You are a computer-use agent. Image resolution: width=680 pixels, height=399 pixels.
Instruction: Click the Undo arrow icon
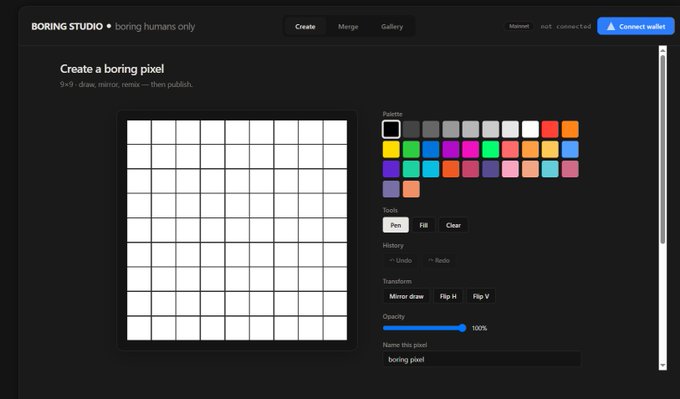click(392, 260)
